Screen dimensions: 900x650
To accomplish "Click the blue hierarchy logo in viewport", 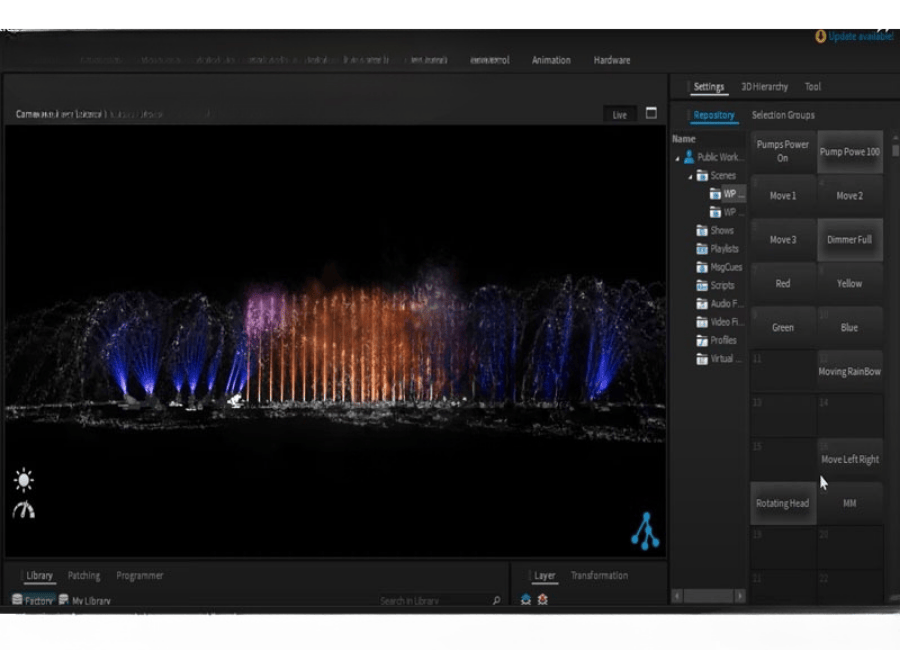I will pyautogui.click(x=645, y=531).
